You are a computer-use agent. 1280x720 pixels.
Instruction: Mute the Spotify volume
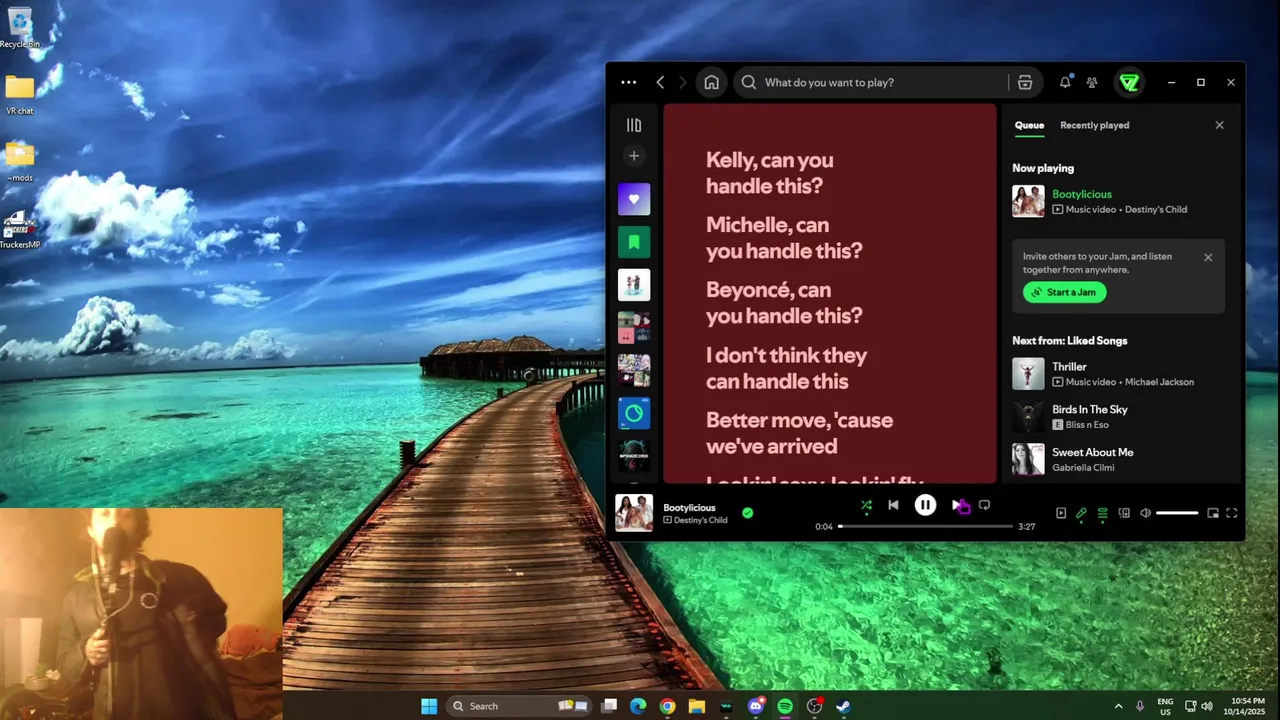(1145, 513)
